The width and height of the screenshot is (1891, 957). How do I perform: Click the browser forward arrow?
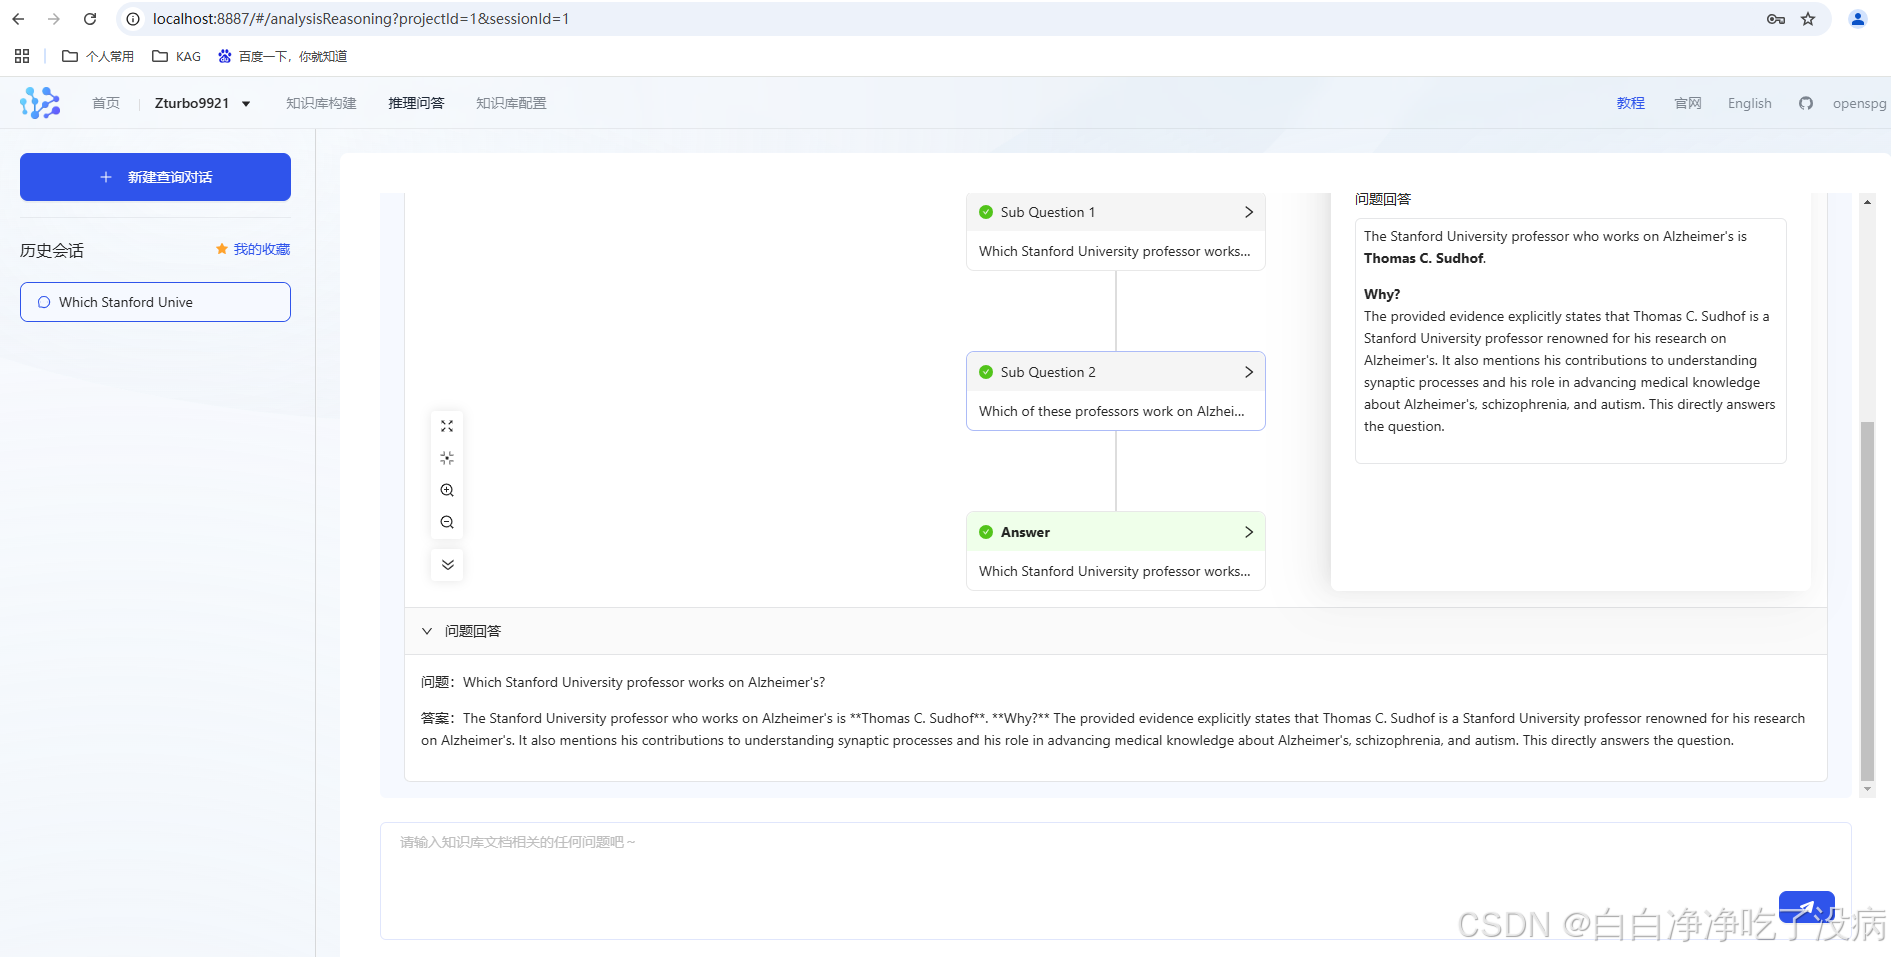click(x=54, y=19)
